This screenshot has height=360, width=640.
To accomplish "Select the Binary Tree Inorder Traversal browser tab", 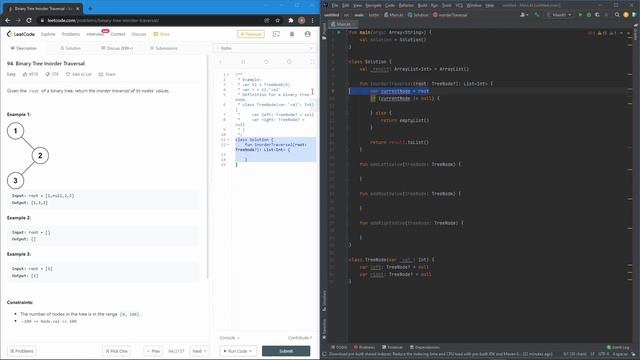I will point(43,8).
